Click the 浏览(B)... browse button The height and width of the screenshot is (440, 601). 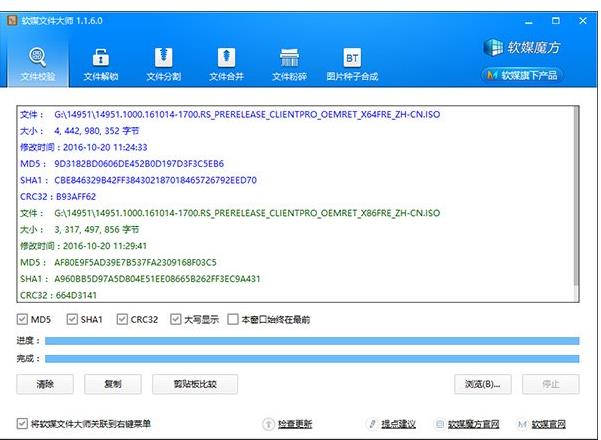[483, 384]
